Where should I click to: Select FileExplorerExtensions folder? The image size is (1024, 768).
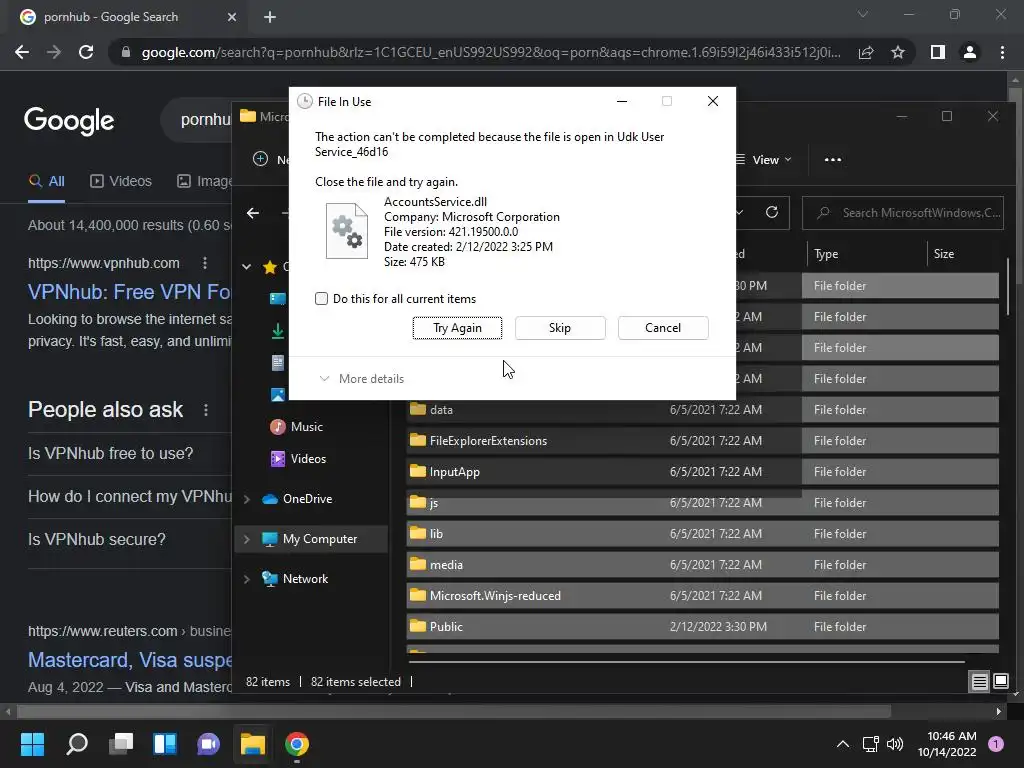coord(702,441)
